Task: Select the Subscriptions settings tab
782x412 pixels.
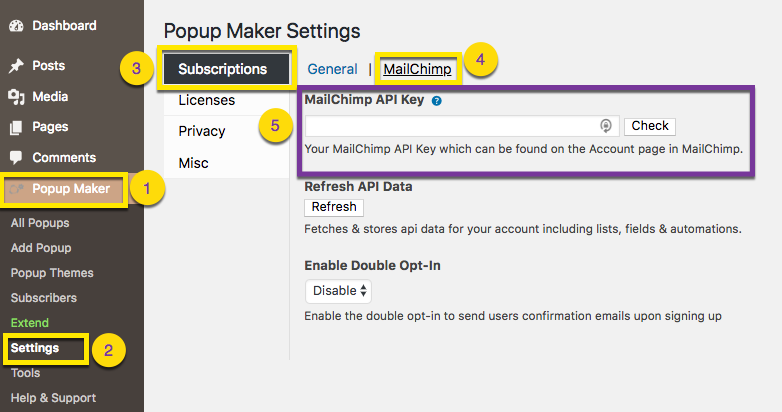Action: [x=226, y=69]
